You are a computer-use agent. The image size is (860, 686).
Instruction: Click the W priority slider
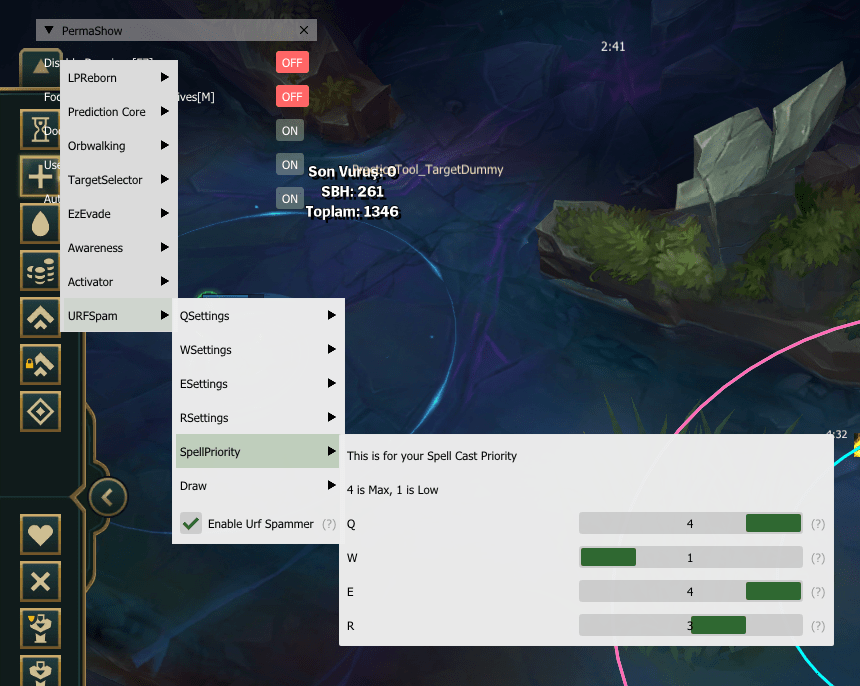[691, 558]
